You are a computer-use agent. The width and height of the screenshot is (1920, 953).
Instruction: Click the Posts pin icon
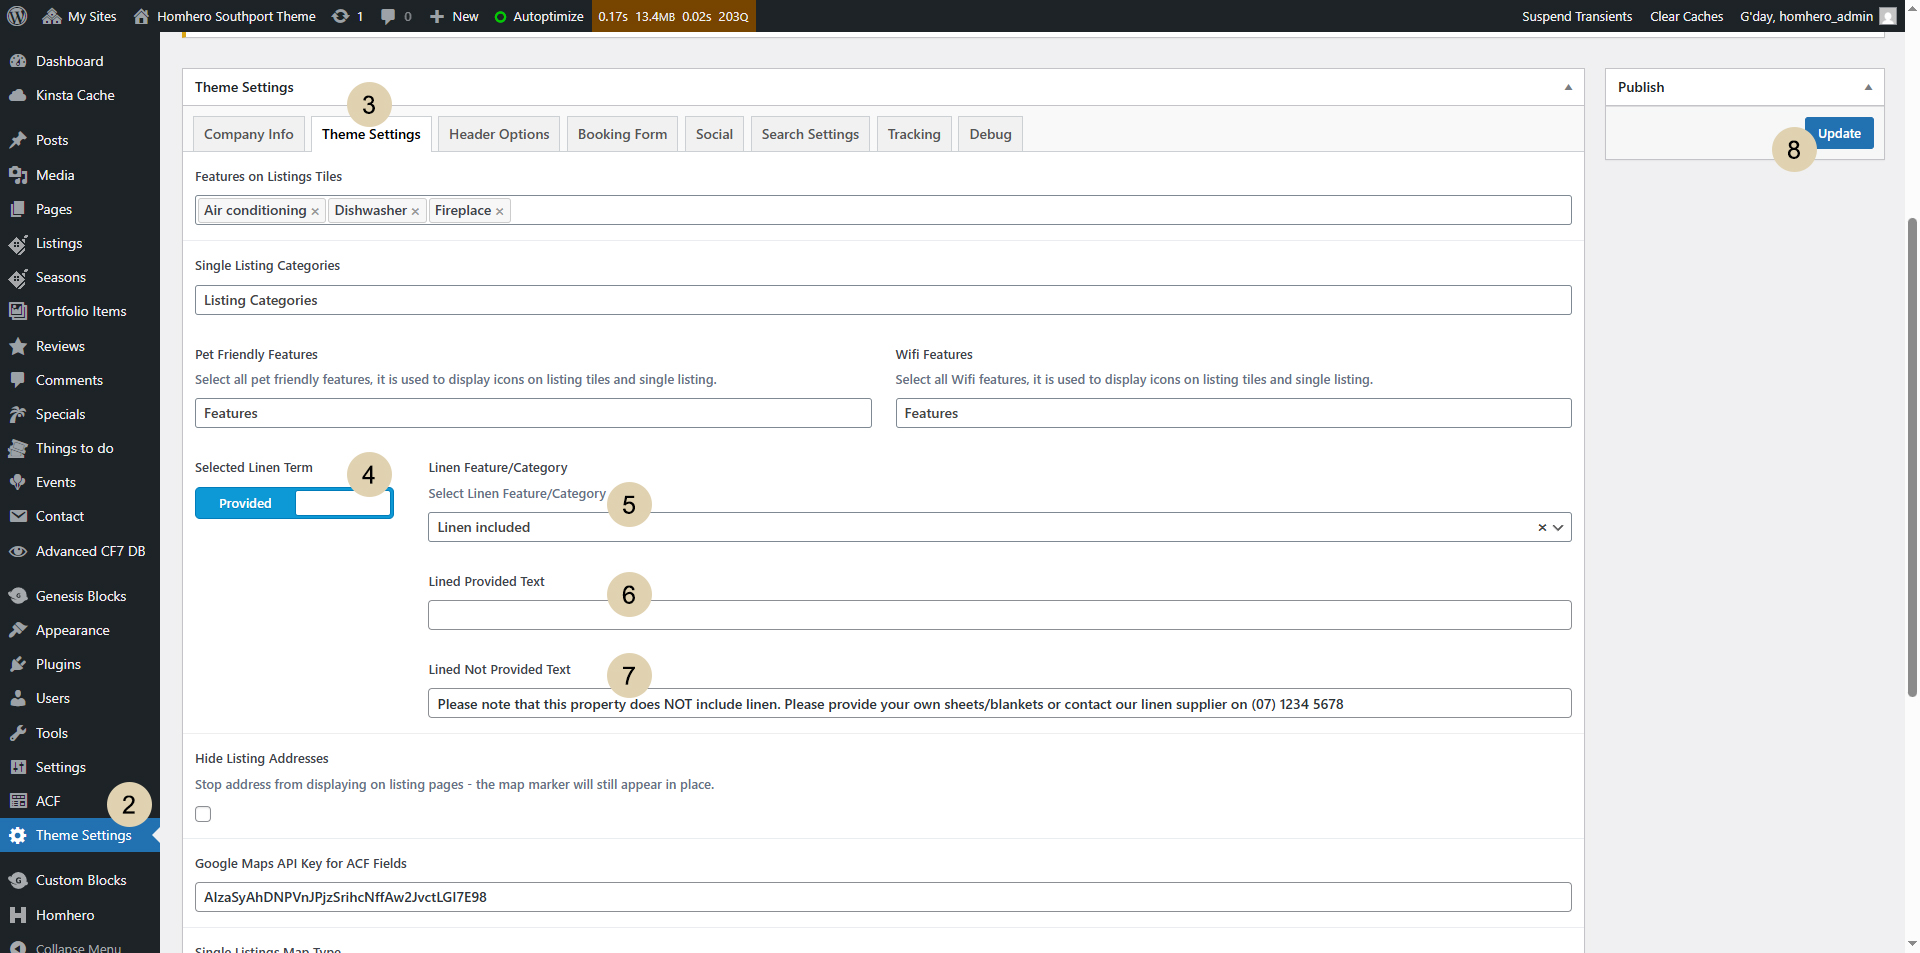click(17, 140)
